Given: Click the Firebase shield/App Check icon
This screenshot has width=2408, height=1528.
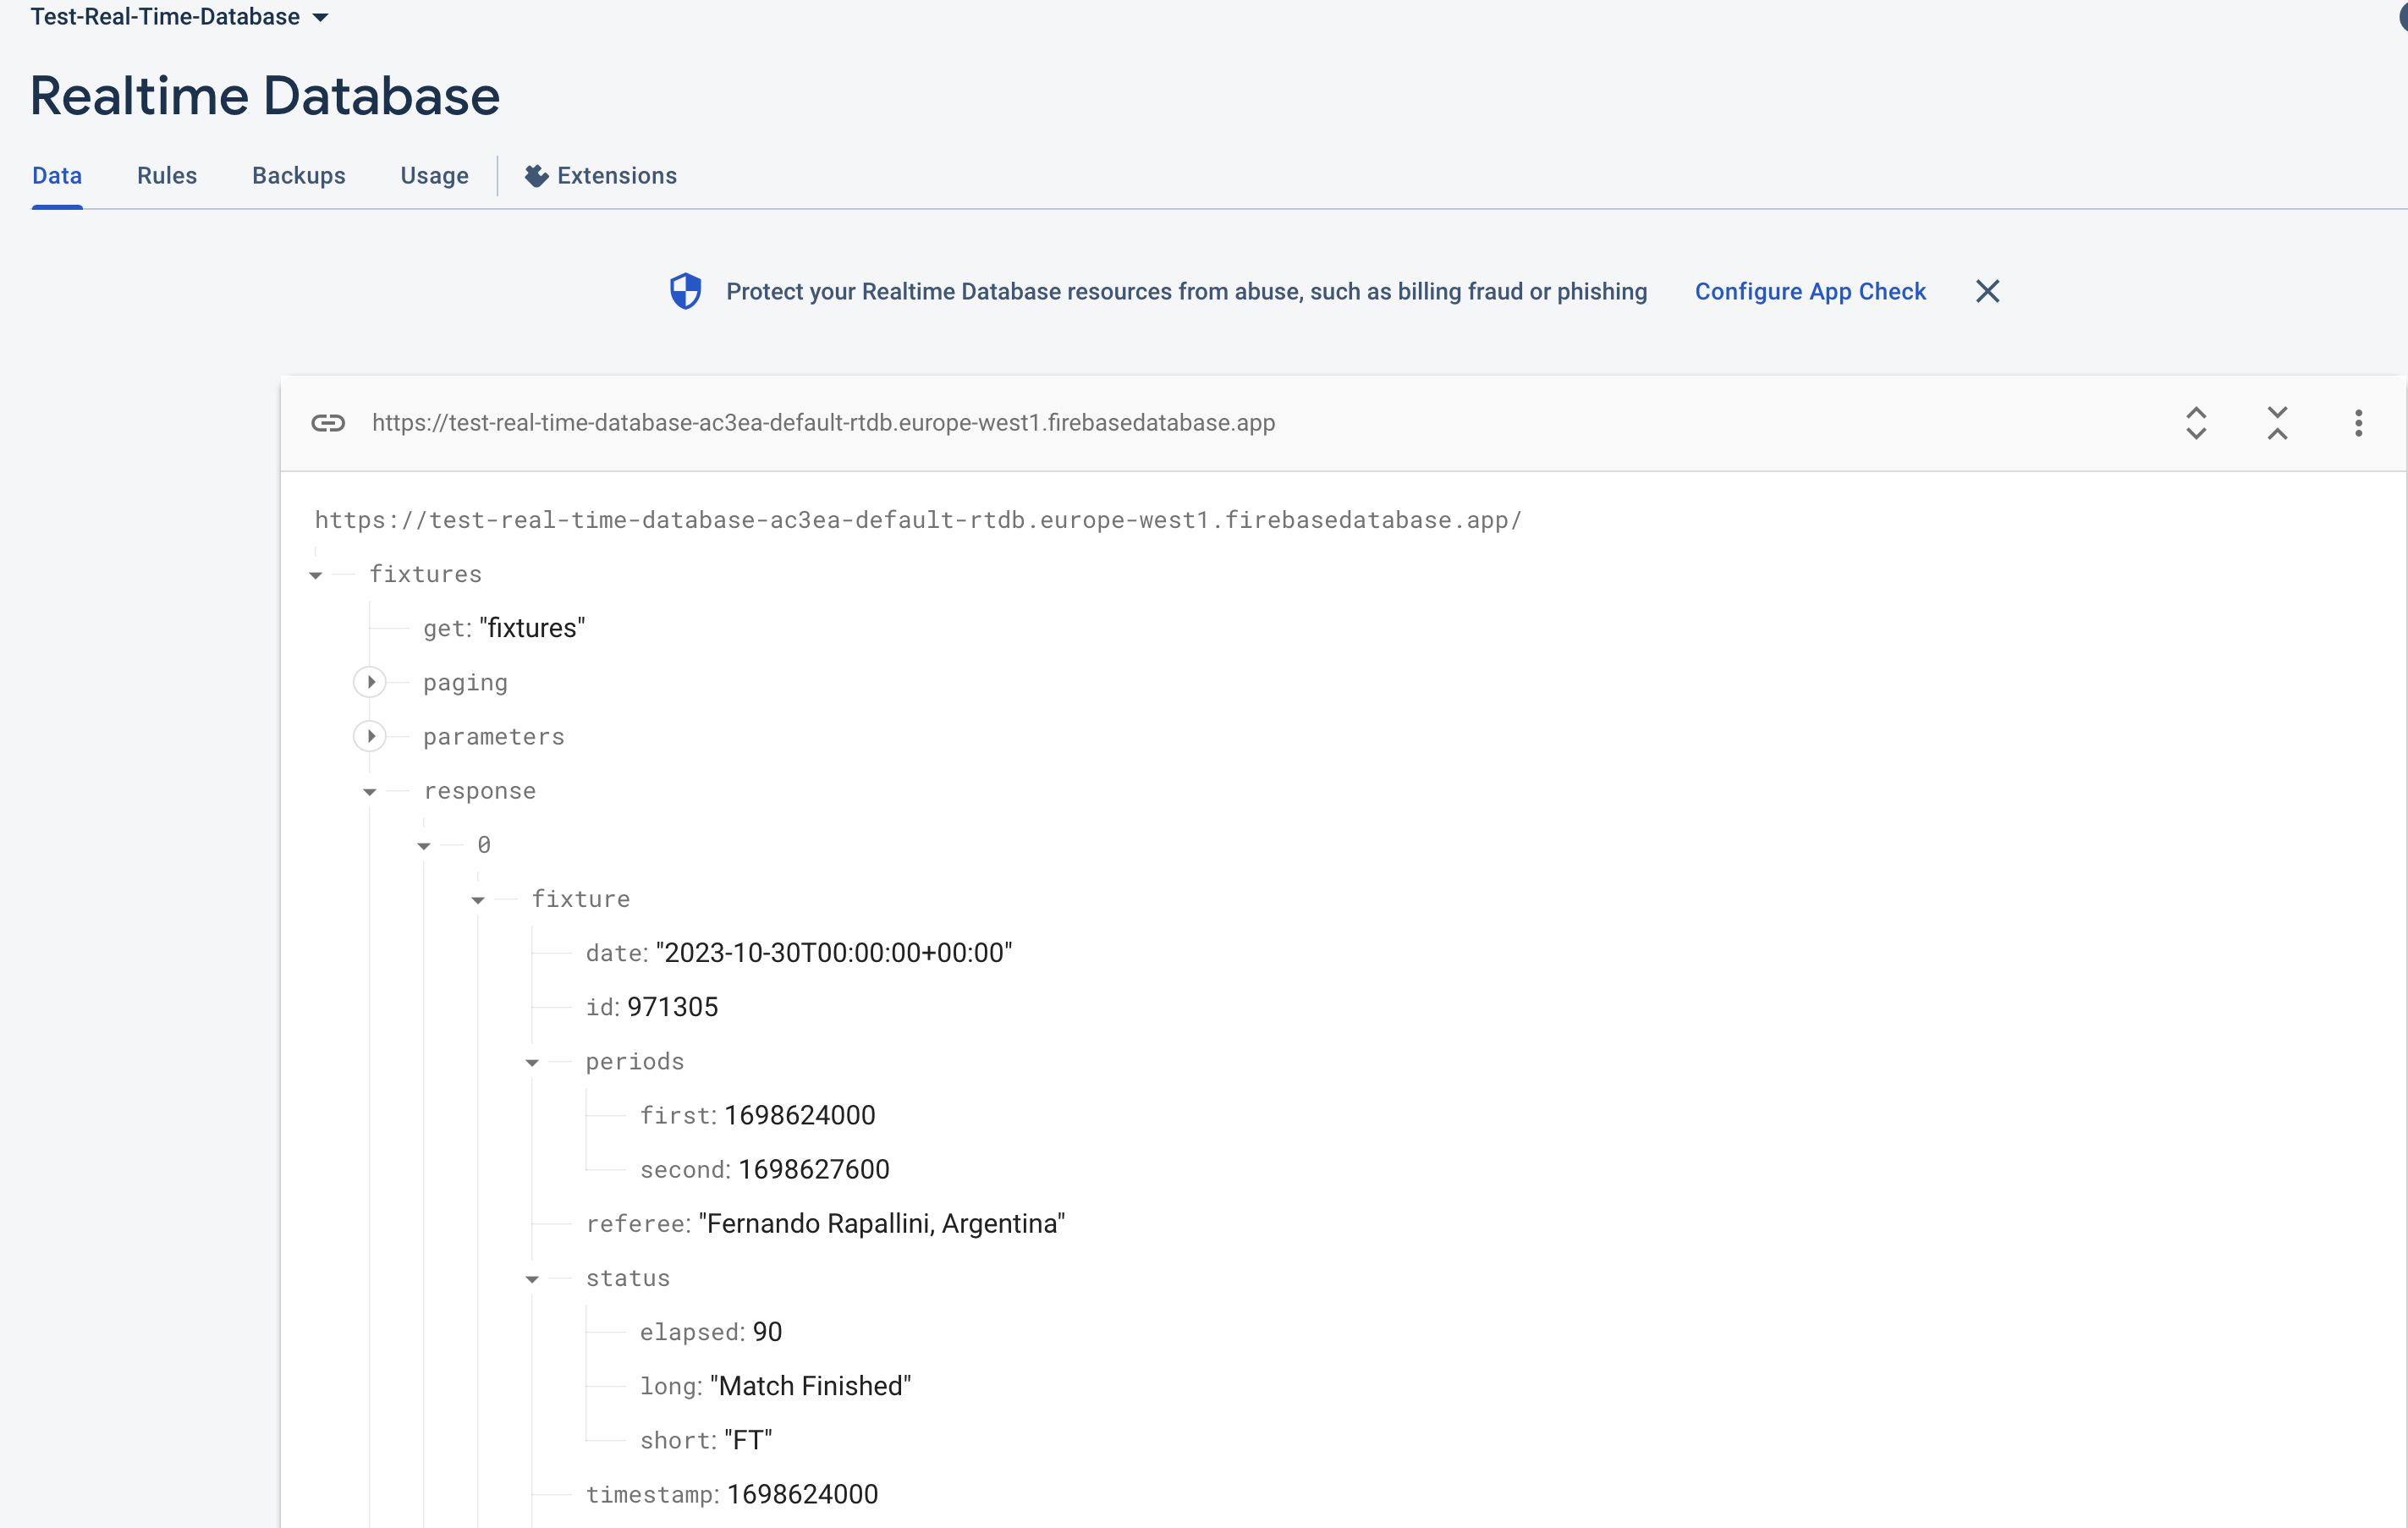Looking at the screenshot, I should click(684, 289).
